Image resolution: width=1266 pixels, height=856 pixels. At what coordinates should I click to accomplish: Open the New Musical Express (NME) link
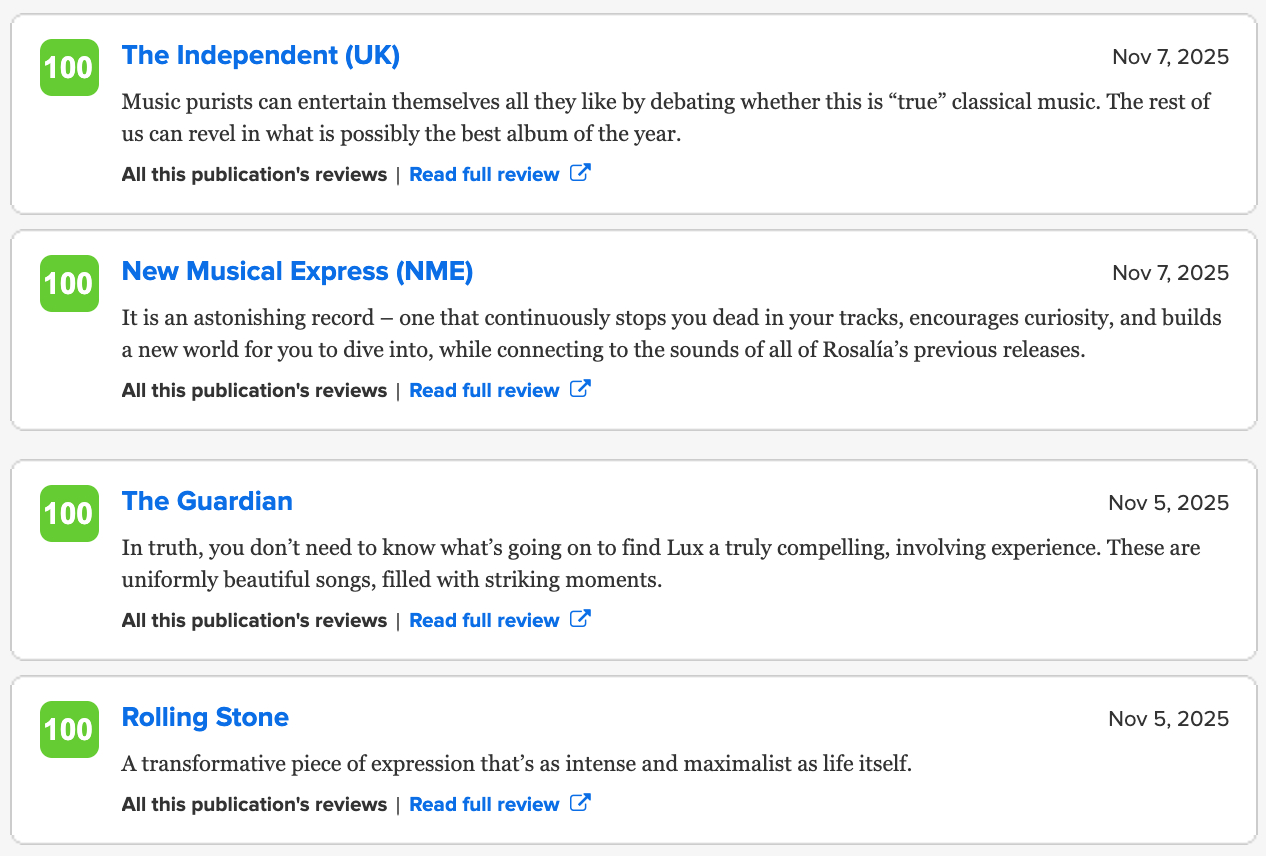point(297,272)
